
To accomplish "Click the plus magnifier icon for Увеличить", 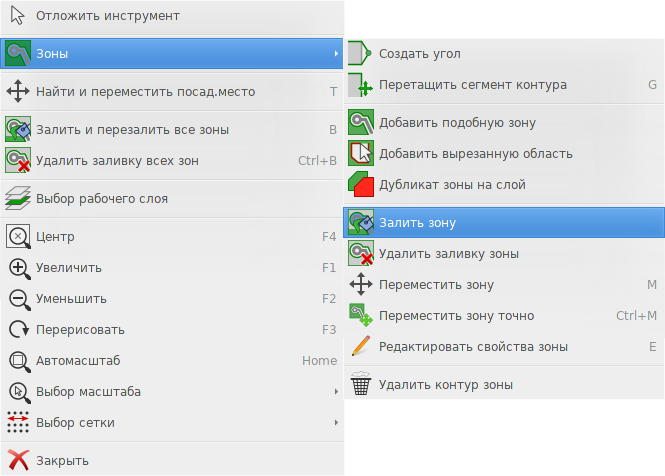I will (x=19, y=268).
